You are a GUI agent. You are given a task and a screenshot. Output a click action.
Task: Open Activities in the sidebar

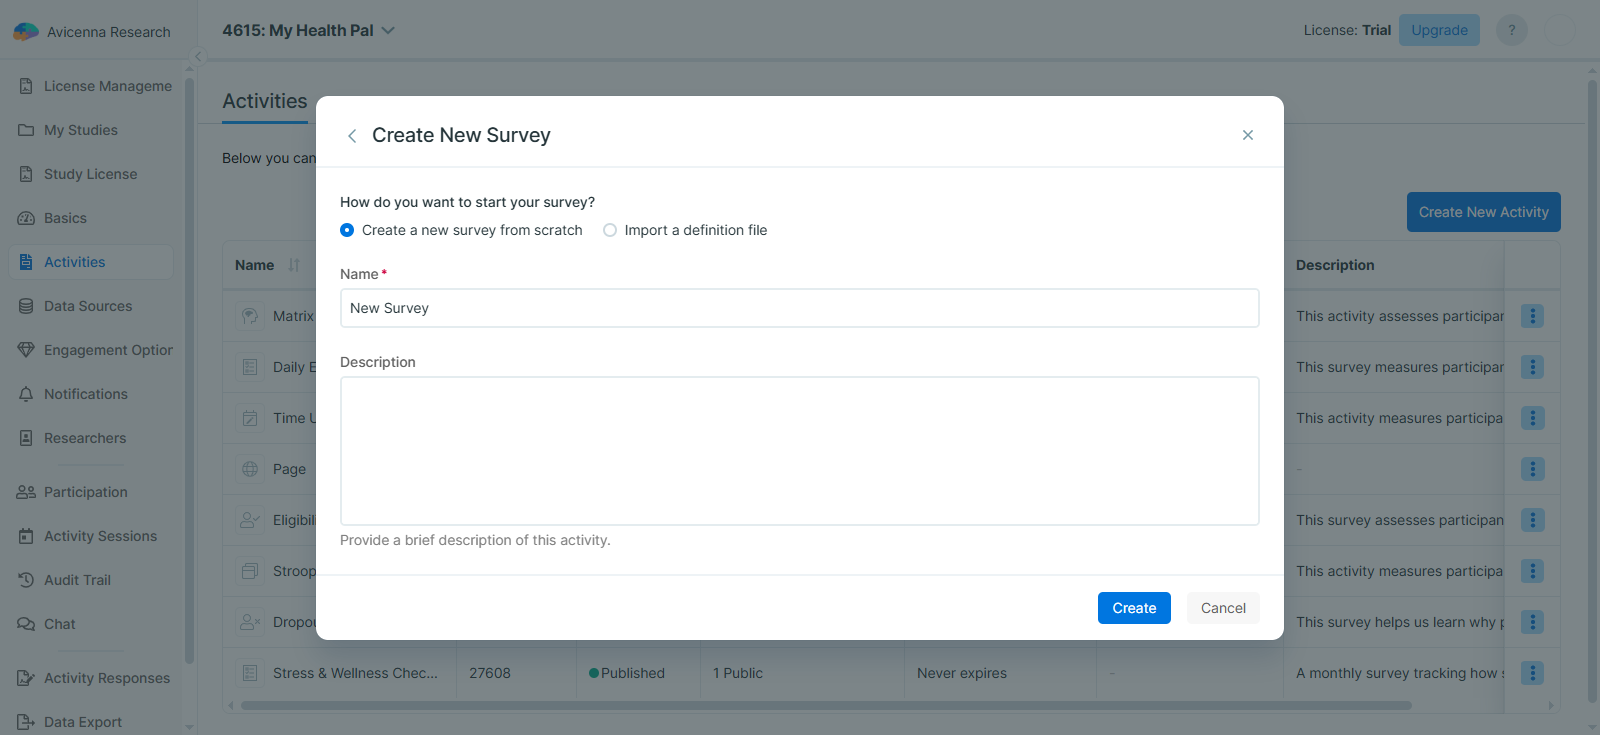pos(74,262)
